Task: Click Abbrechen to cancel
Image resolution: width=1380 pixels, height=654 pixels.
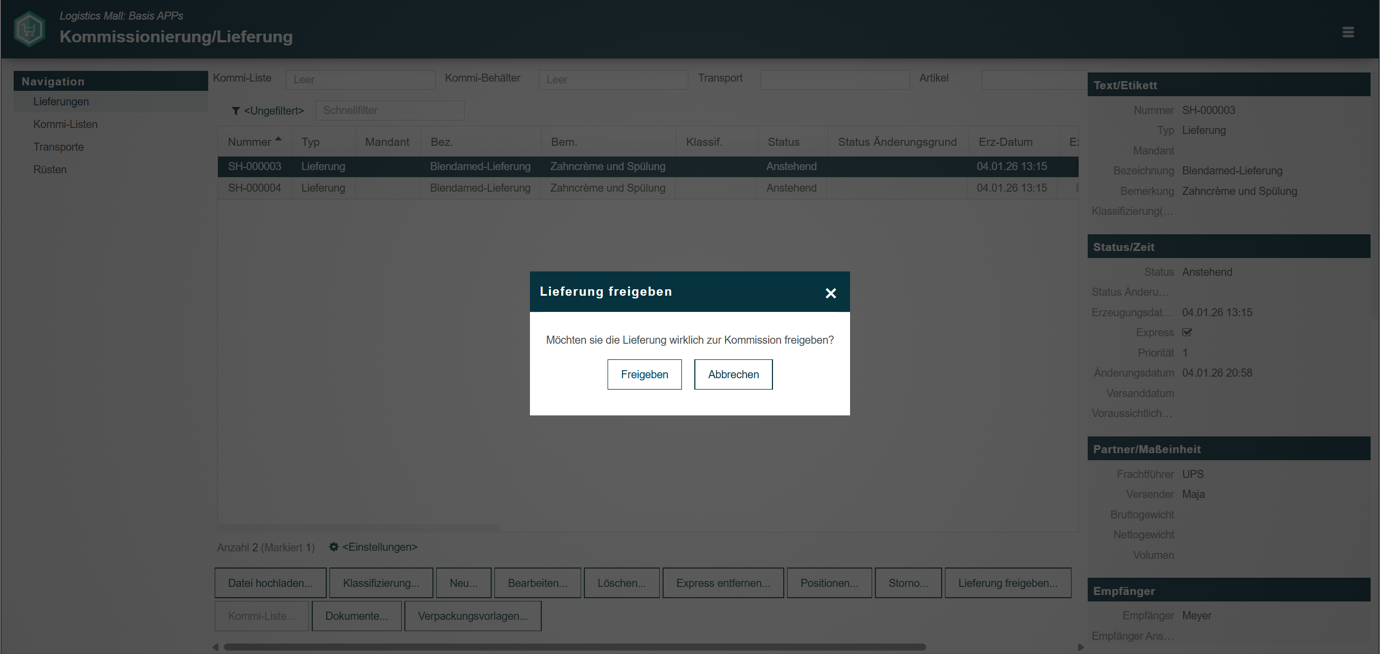Action: point(733,374)
